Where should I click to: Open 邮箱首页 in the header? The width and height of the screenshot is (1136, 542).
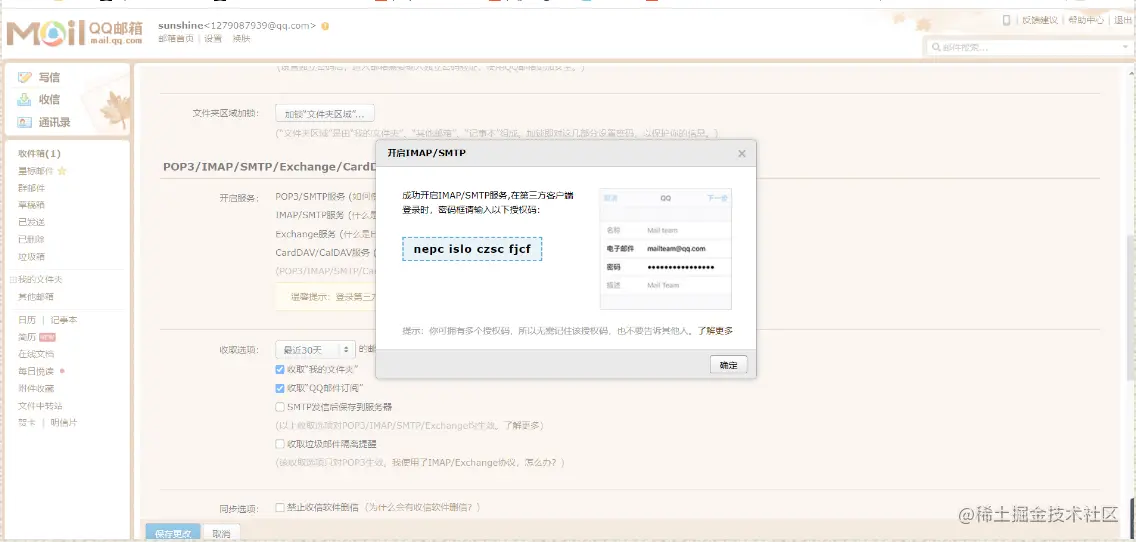[x=176, y=39]
